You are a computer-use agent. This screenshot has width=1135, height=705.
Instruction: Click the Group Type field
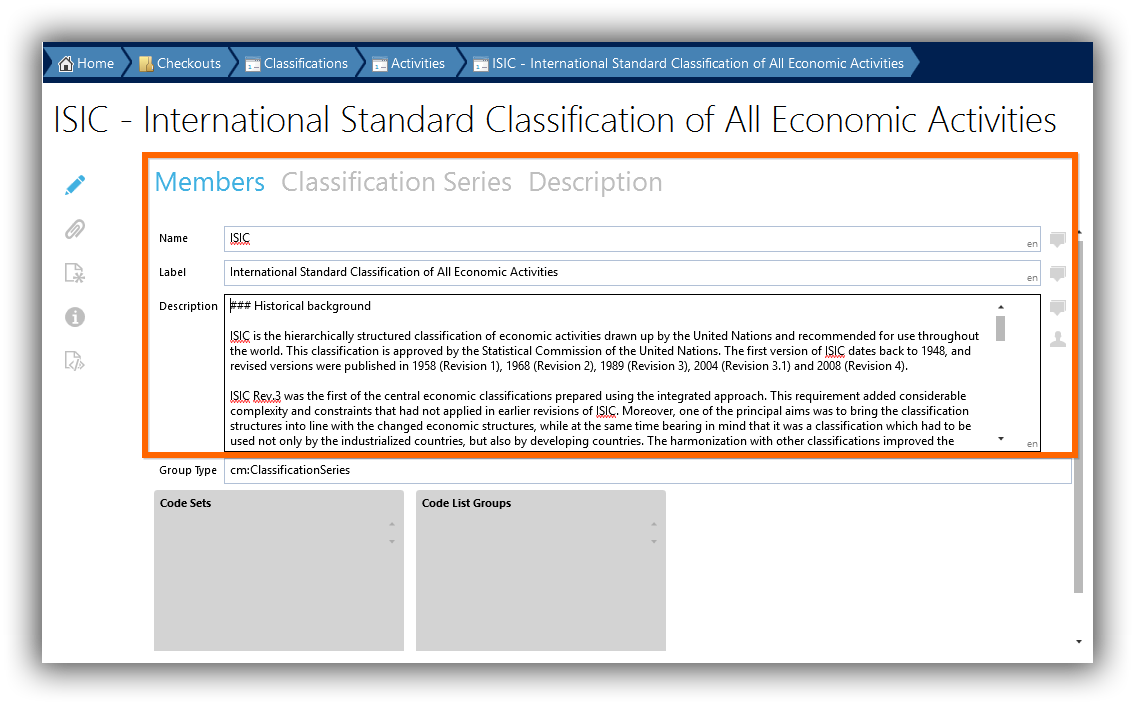pyautogui.click(x=647, y=470)
